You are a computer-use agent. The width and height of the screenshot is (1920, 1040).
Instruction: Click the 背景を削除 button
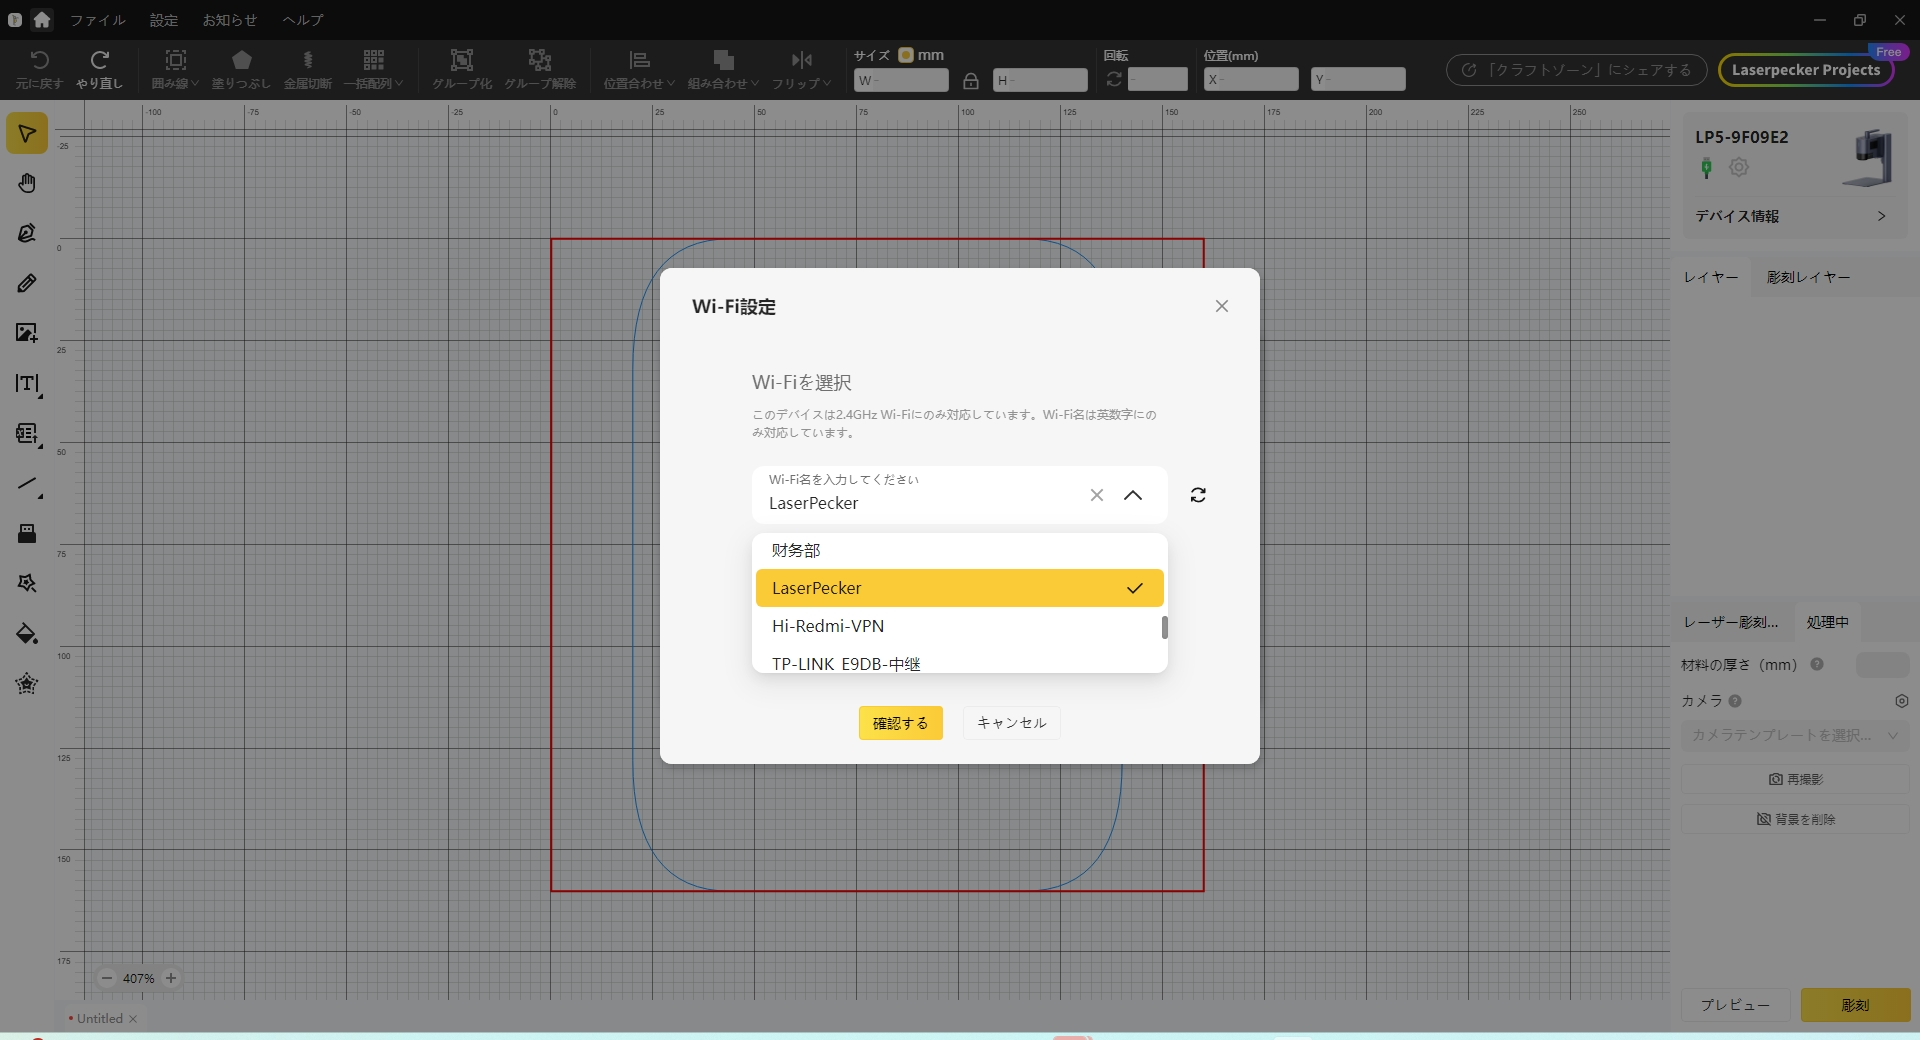[1795, 819]
